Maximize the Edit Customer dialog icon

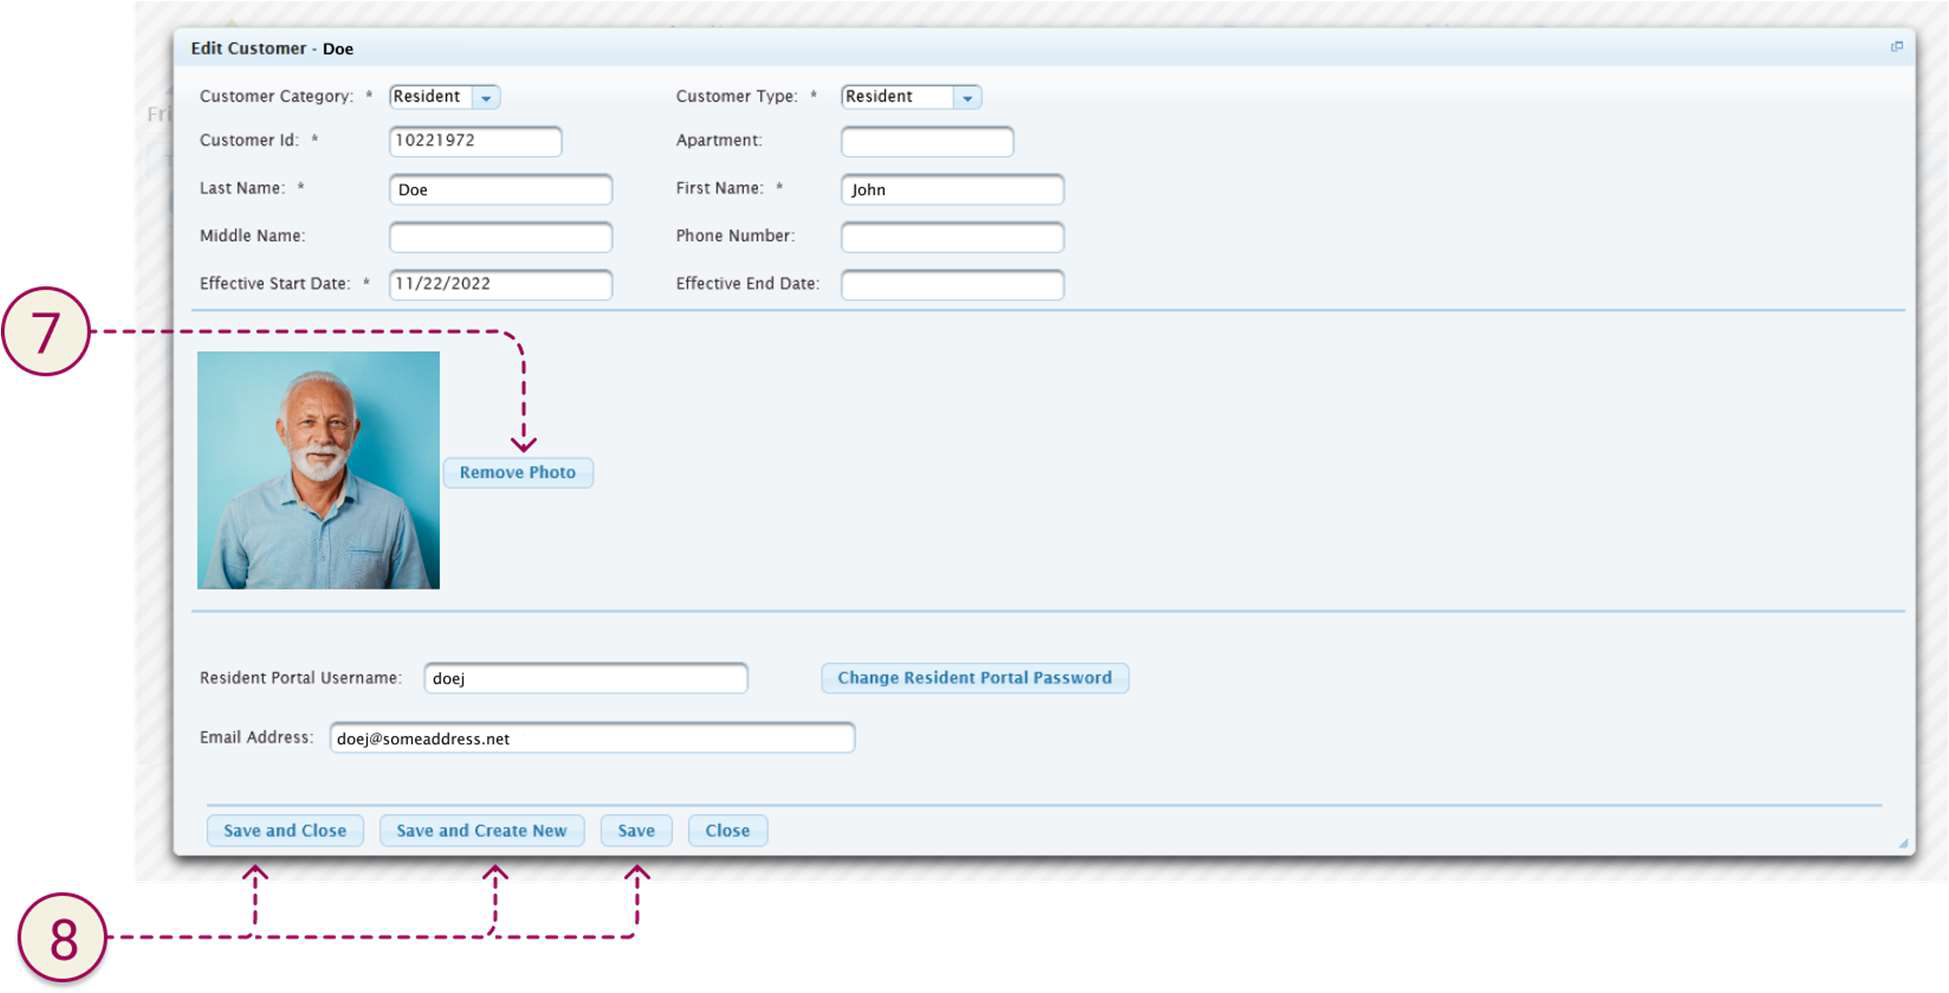1896,47
